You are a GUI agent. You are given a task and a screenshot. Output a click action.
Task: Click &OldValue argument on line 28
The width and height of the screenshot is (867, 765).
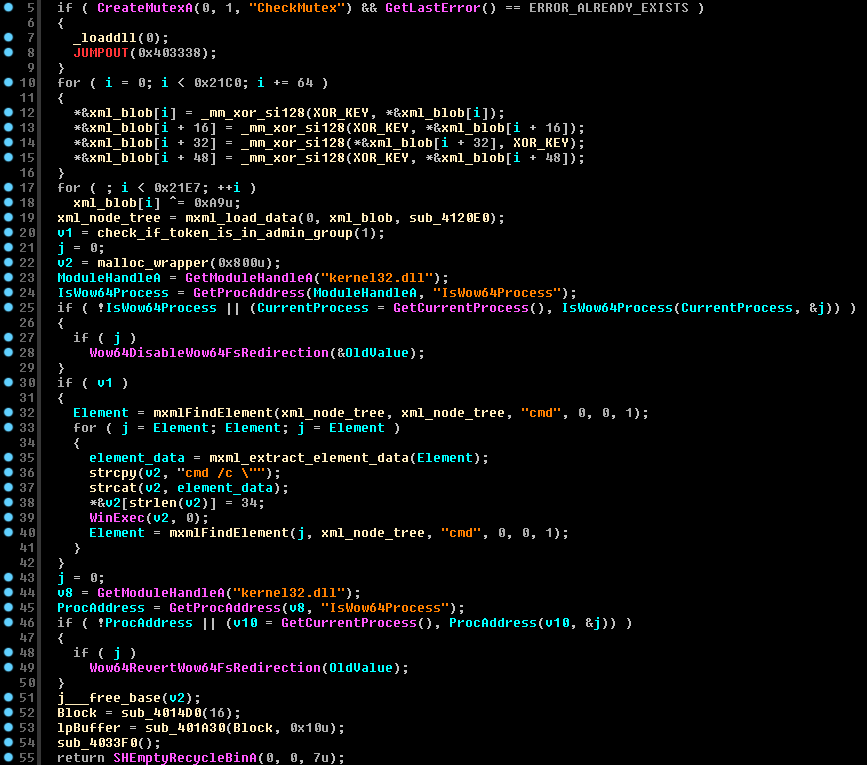373,353
